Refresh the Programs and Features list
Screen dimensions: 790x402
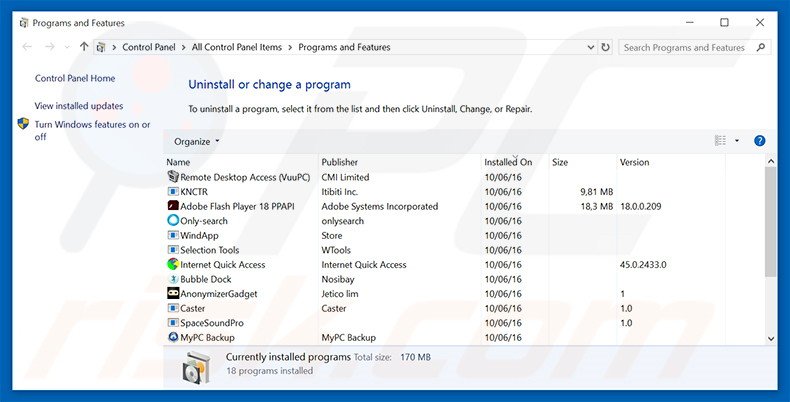pyautogui.click(x=606, y=47)
